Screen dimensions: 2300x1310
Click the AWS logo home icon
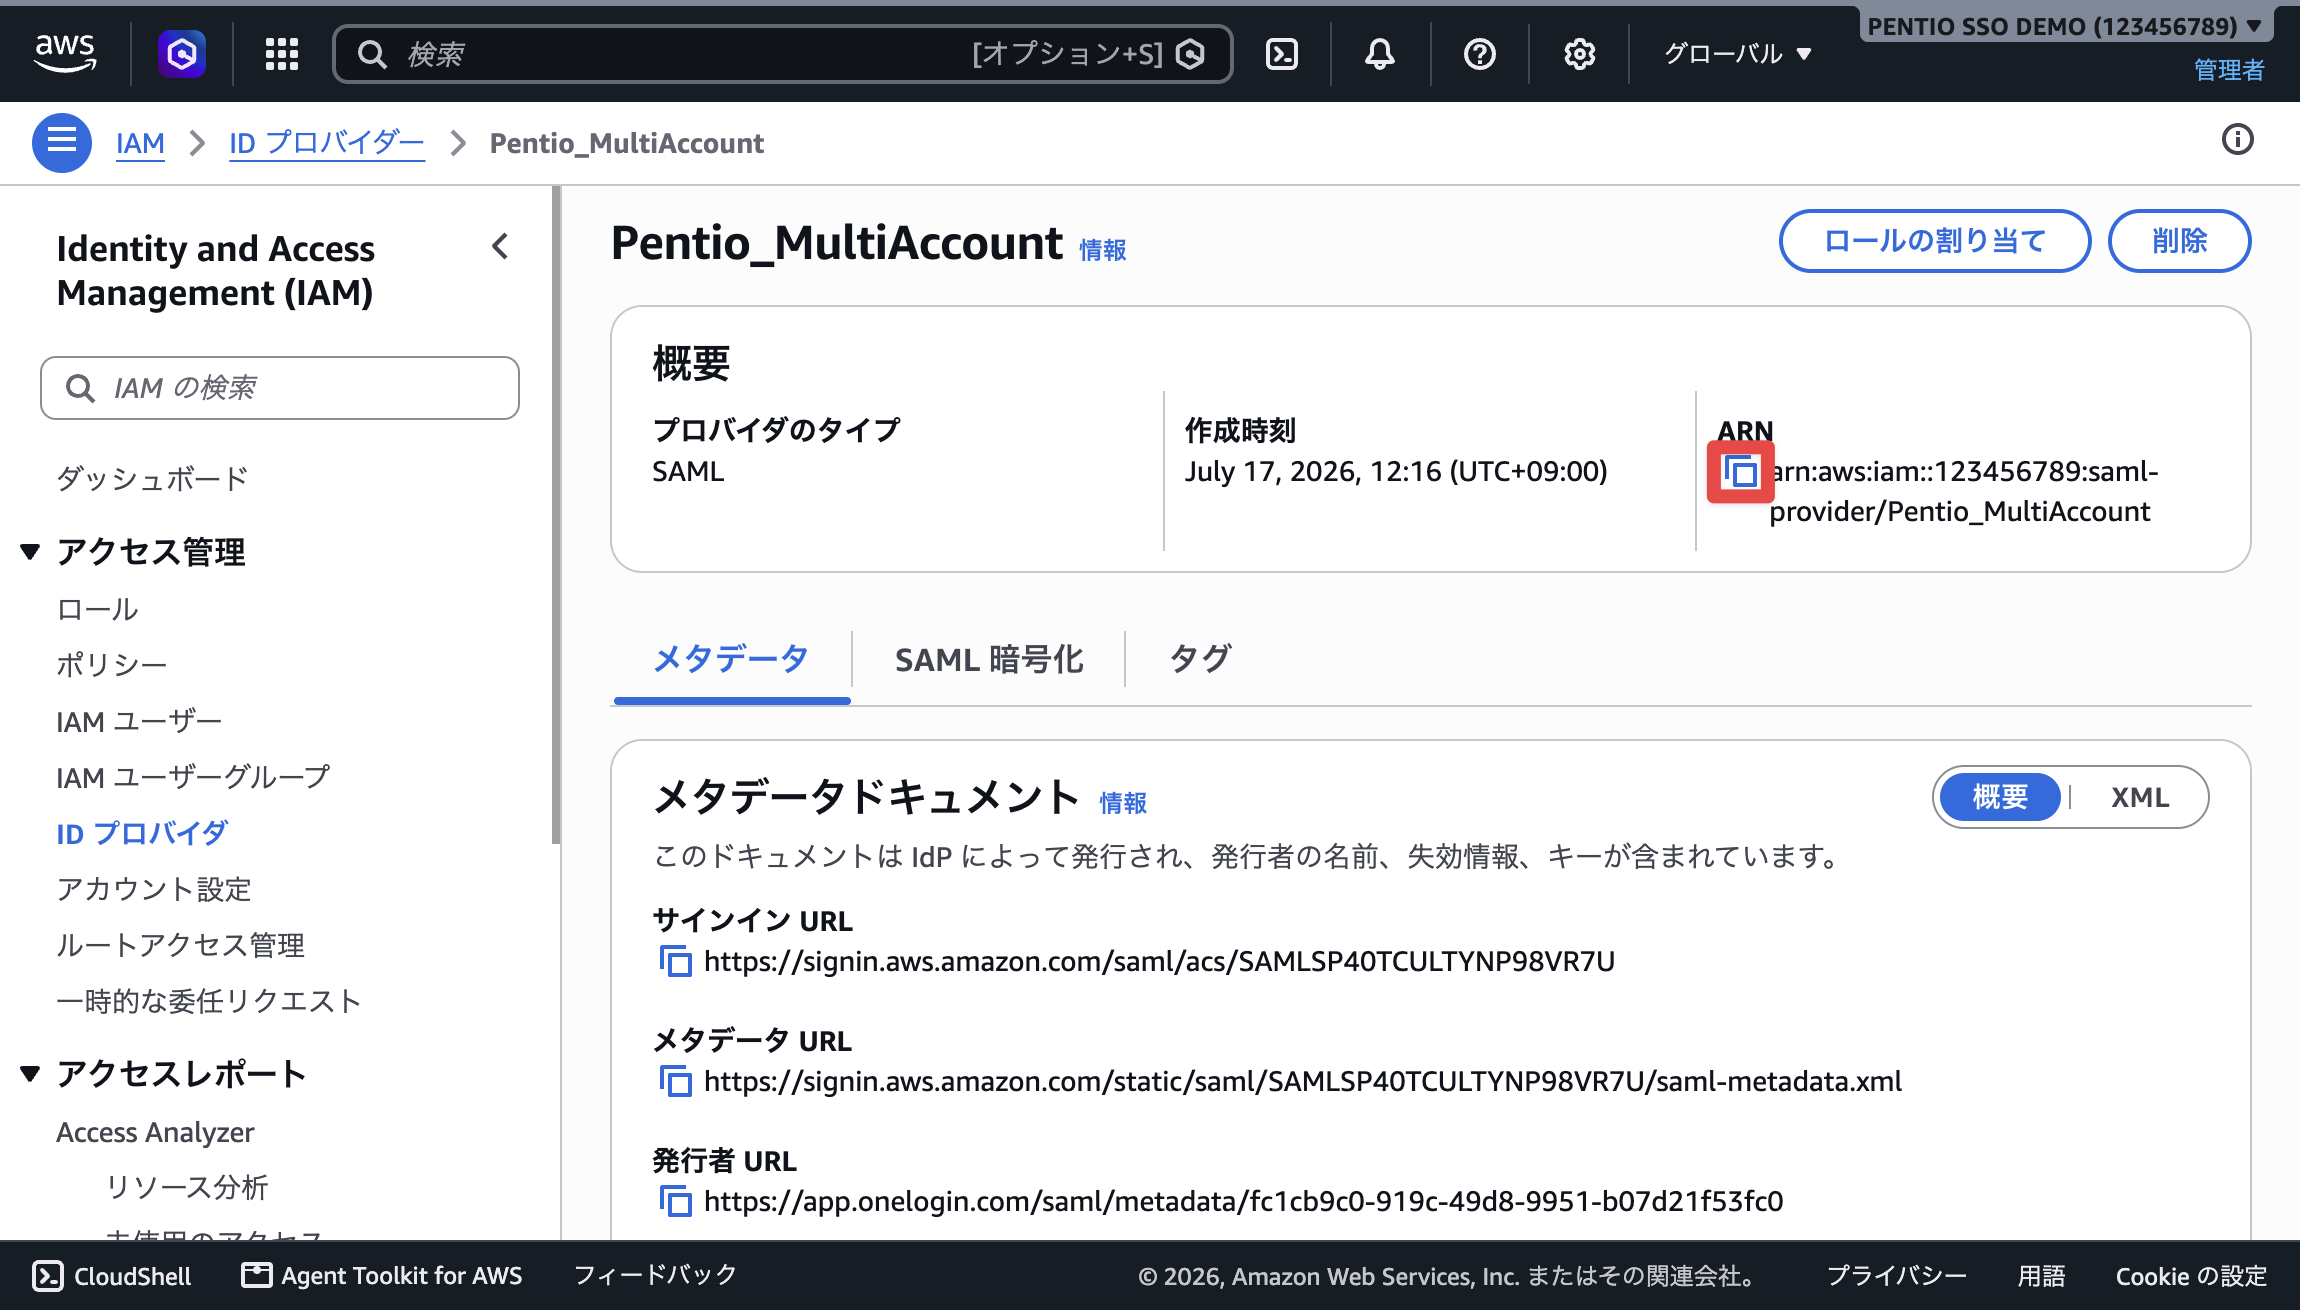[65, 53]
